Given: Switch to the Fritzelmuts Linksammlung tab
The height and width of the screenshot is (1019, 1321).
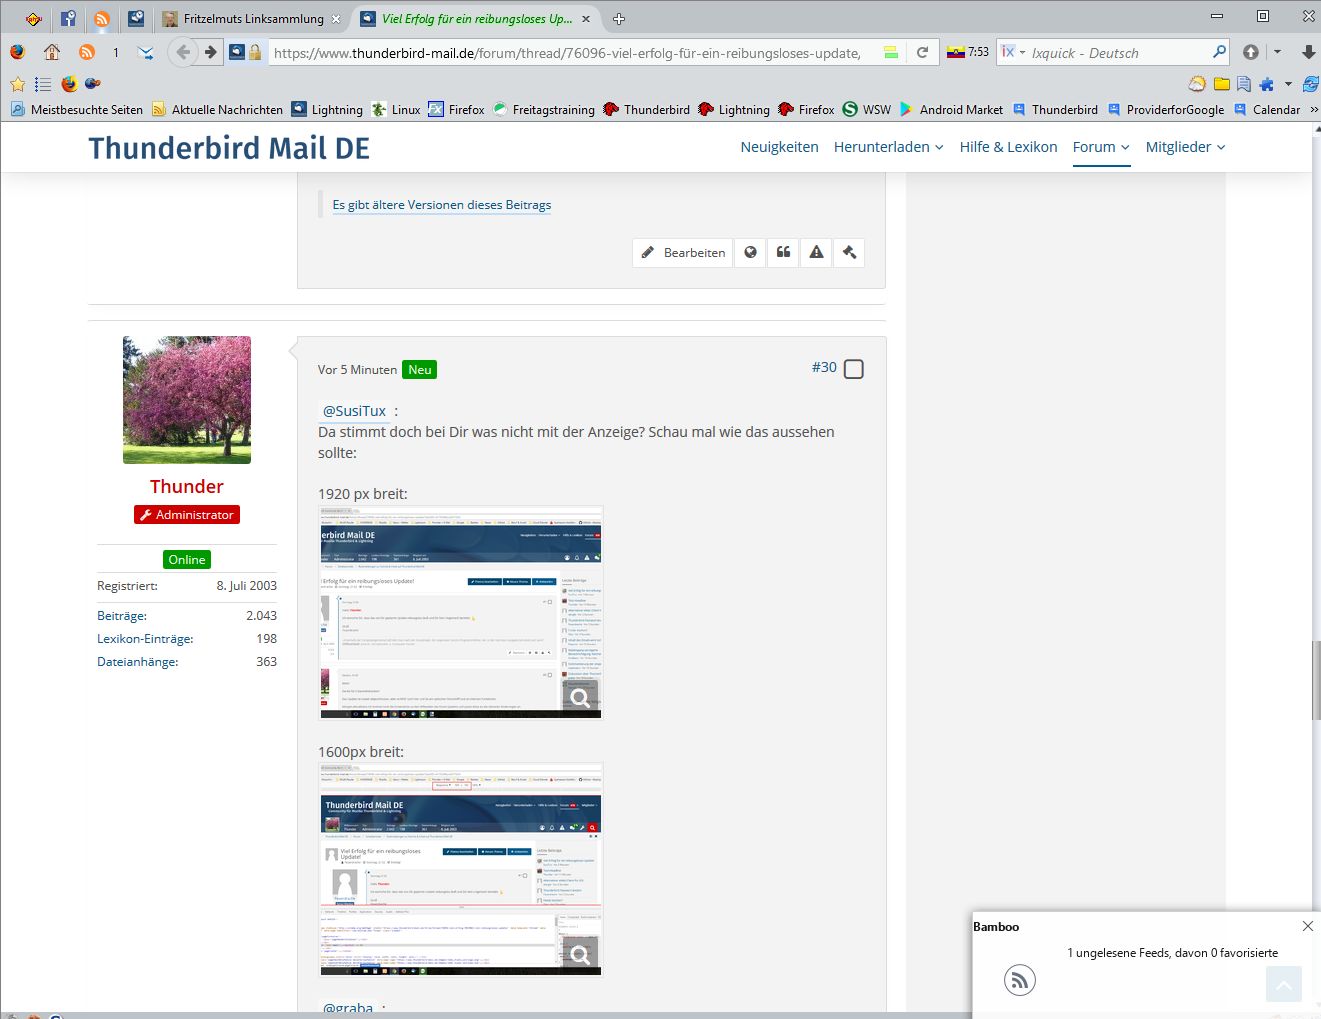Looking at the screenshot, I should 252,19.
